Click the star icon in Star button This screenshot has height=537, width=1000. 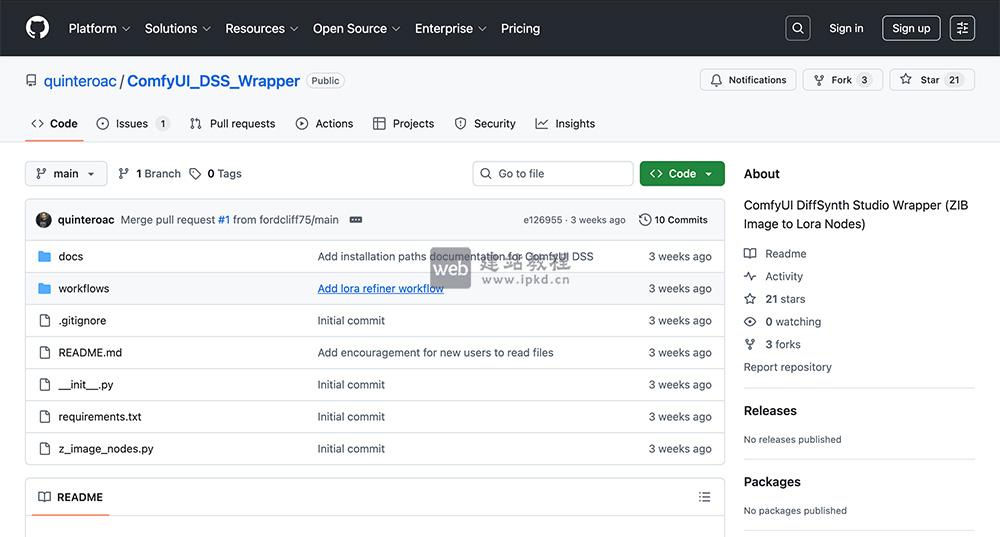point(906,80)
